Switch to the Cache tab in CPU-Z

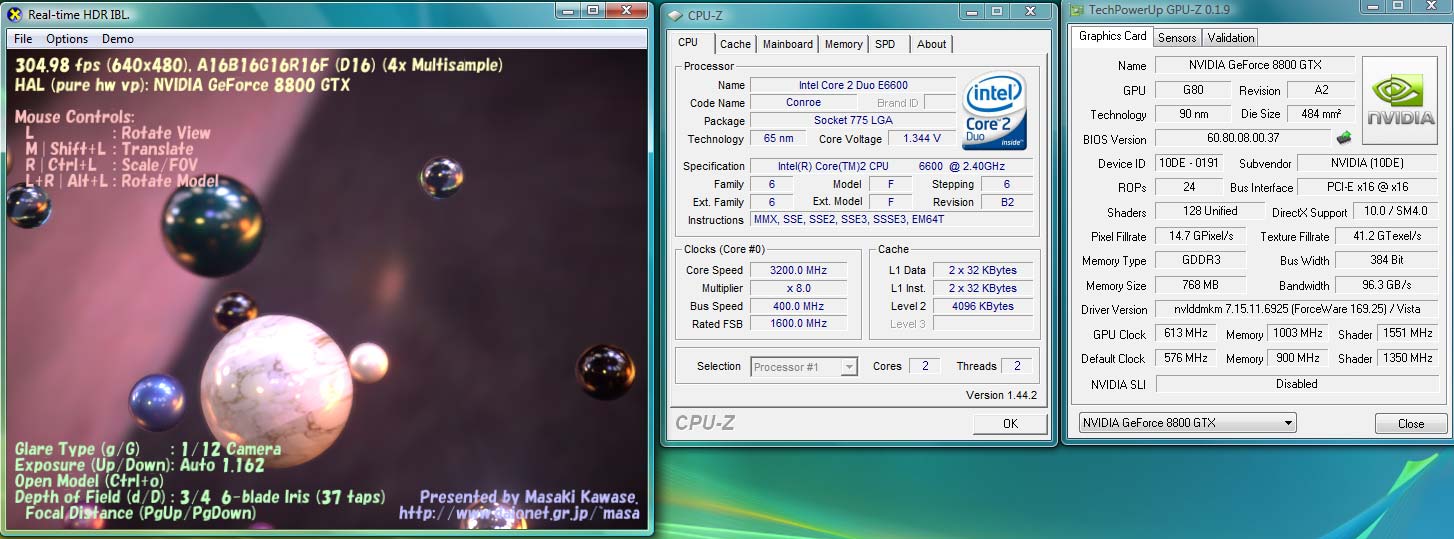coord(735,44)
